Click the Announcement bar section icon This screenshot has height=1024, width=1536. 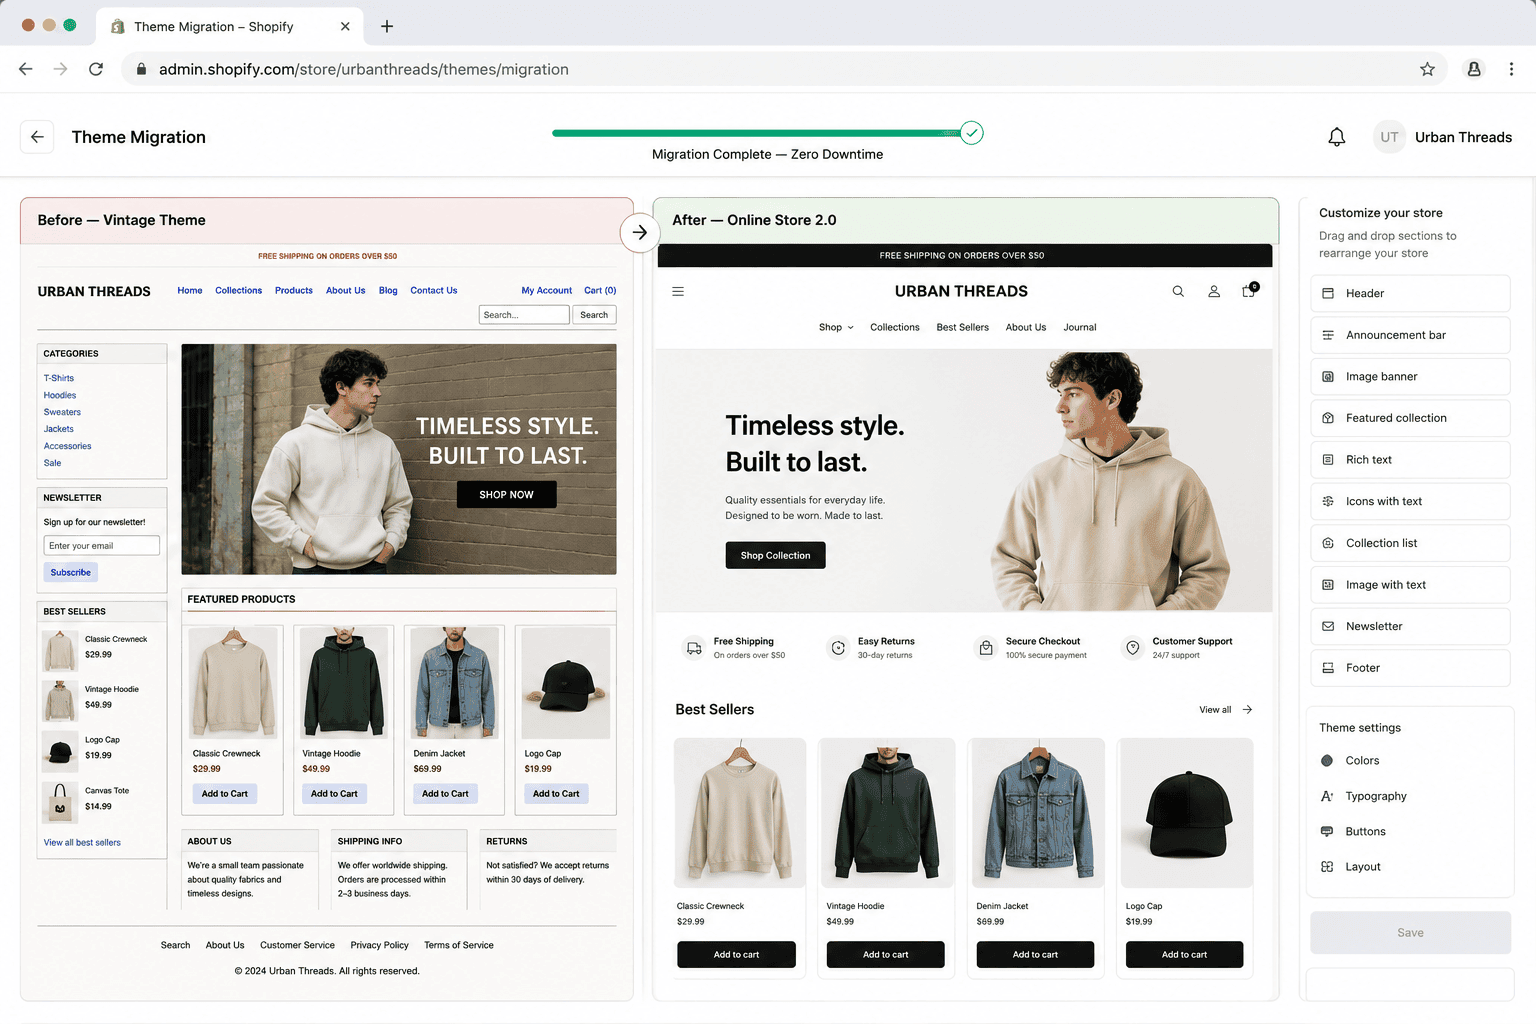[1328, 335]
